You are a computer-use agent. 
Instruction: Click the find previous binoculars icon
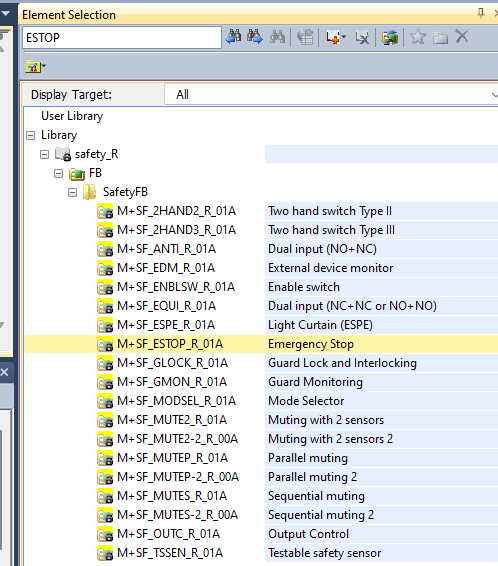[233, 37]
